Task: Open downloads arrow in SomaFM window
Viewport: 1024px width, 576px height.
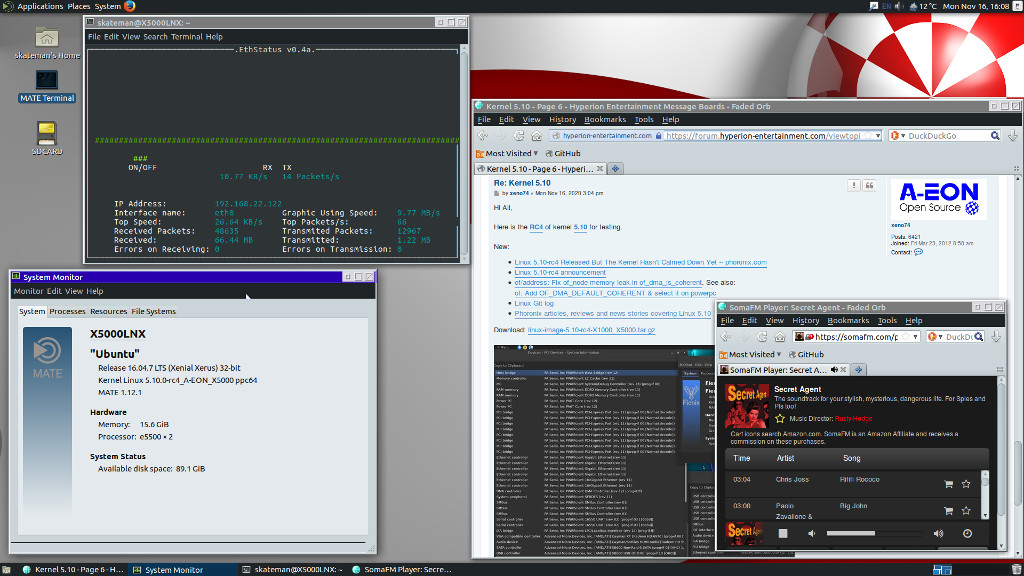Action: click(x=995, y=337)
